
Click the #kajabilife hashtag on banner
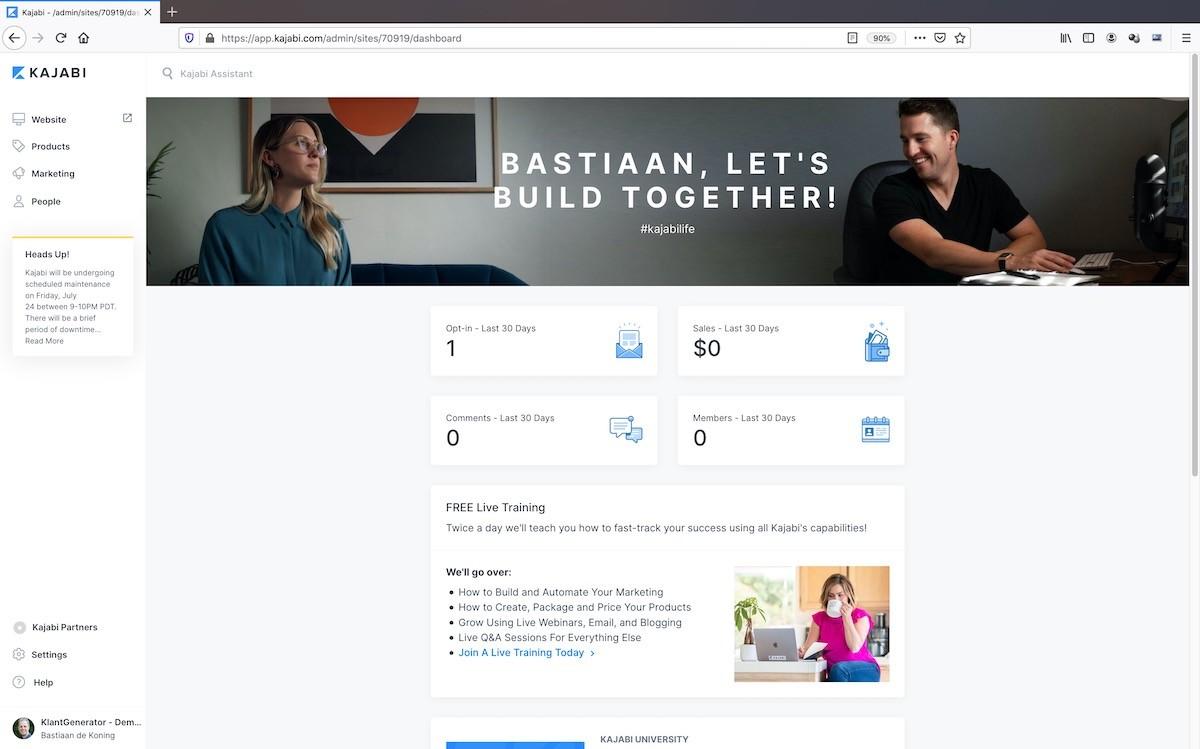667,229
